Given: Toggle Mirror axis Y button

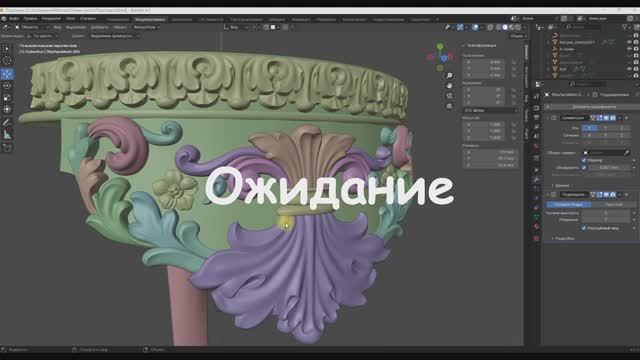Looking at the screenshot, I should pos(605,128).
